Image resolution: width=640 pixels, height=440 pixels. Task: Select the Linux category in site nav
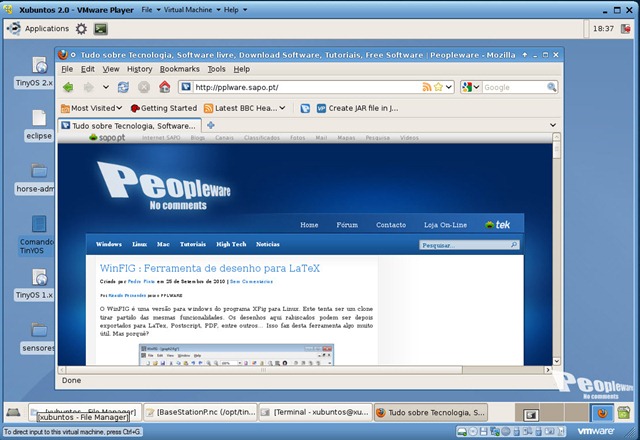tap(140, 244)
